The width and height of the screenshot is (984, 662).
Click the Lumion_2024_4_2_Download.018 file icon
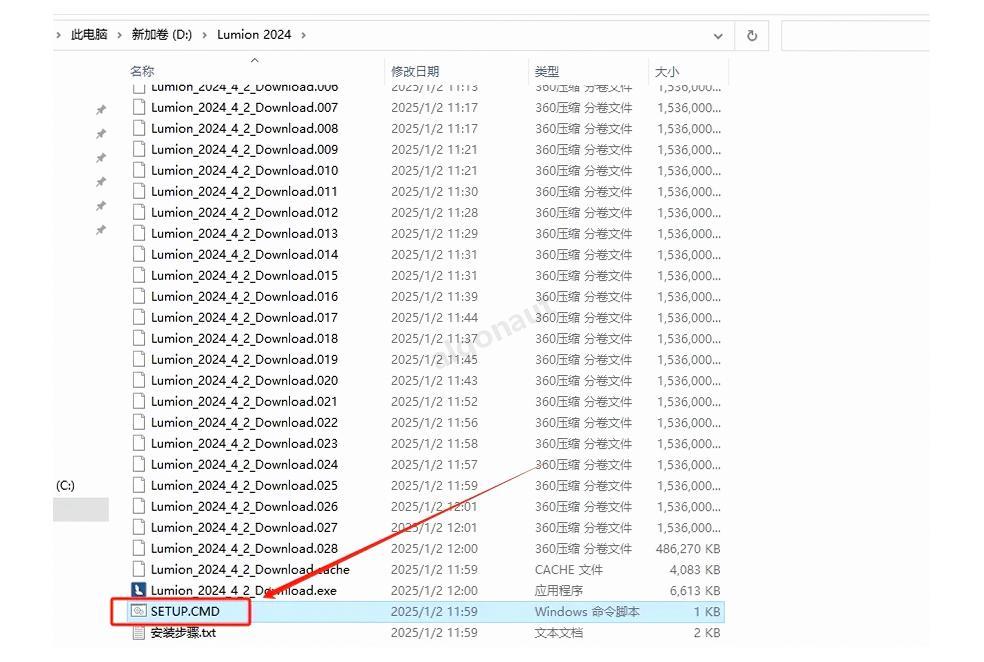139,338
